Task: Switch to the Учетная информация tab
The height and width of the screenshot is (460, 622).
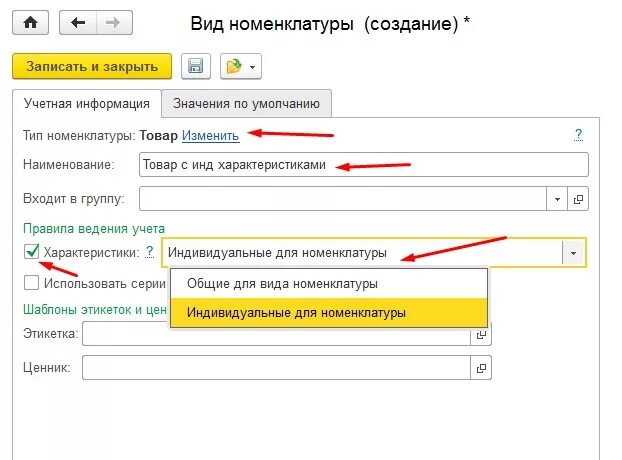Action: (x=87, y=104)
